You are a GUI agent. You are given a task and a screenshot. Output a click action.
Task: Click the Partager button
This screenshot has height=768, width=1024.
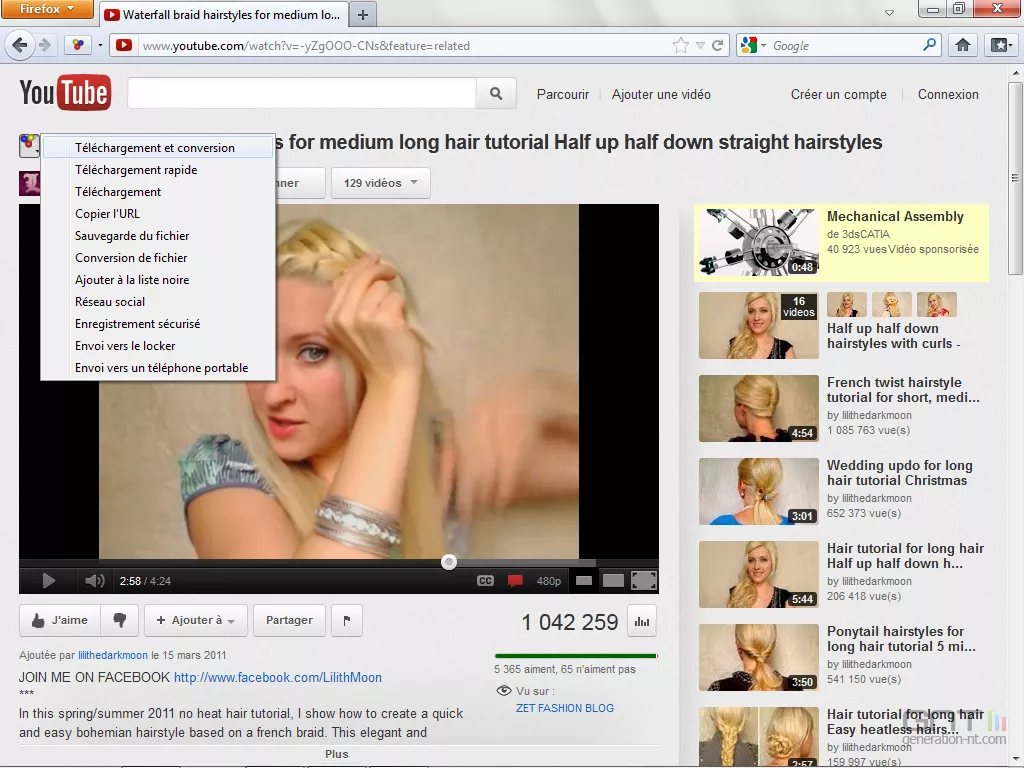289,620
